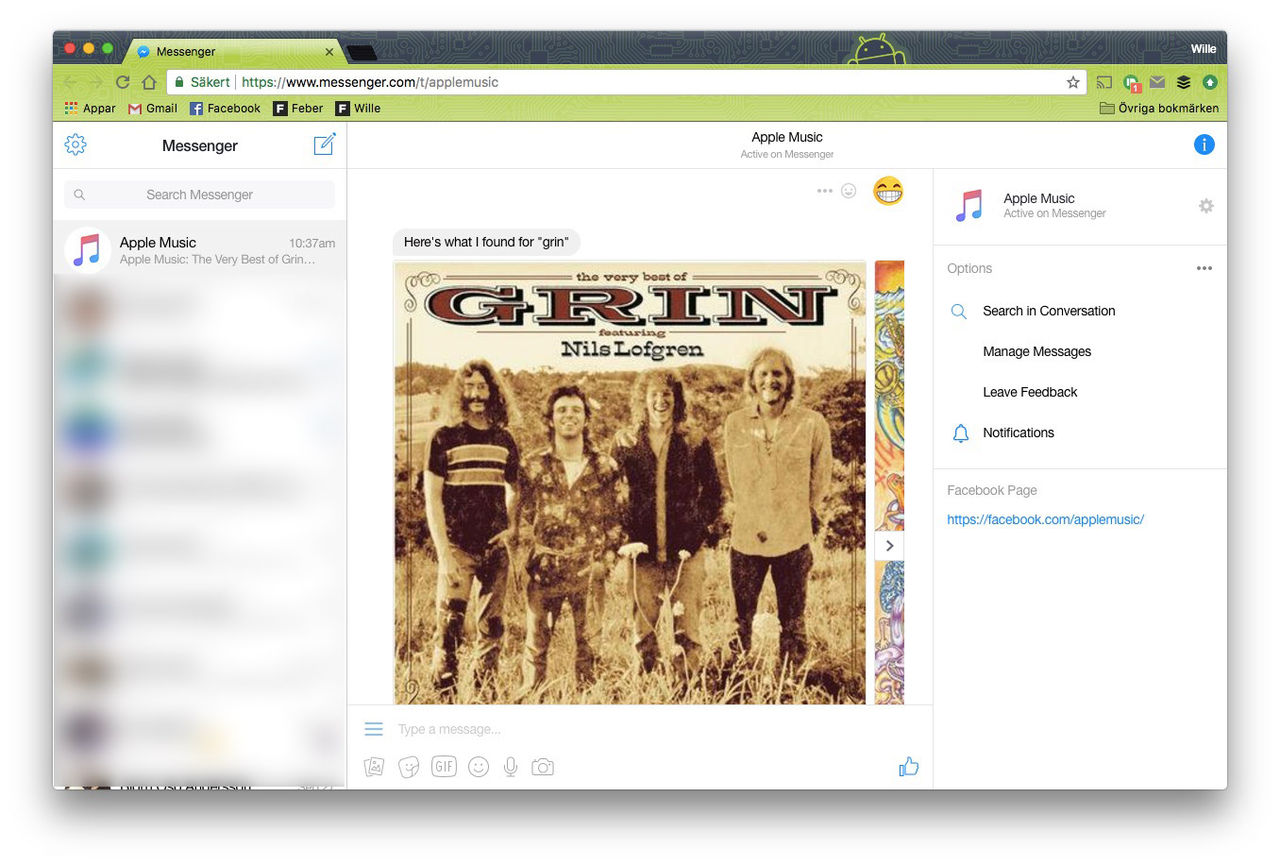Screen dimensions: 1280x865
Task: Select Search in Conversation
Action: (x=1048, y=311)
